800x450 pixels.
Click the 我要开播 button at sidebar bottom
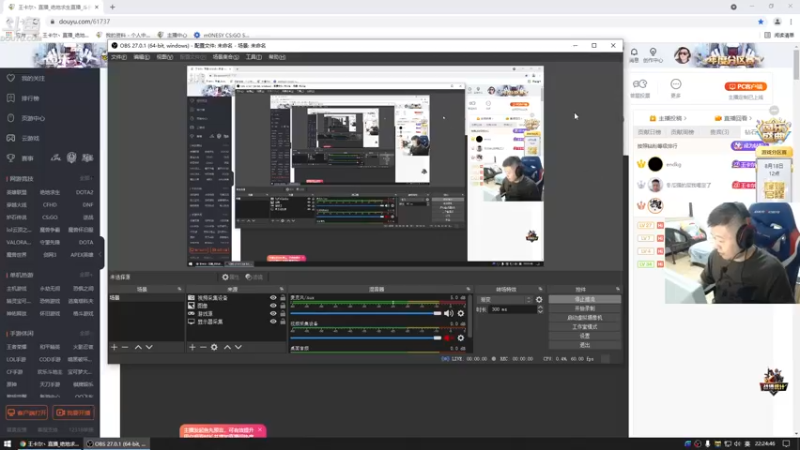tap(73, 413)
